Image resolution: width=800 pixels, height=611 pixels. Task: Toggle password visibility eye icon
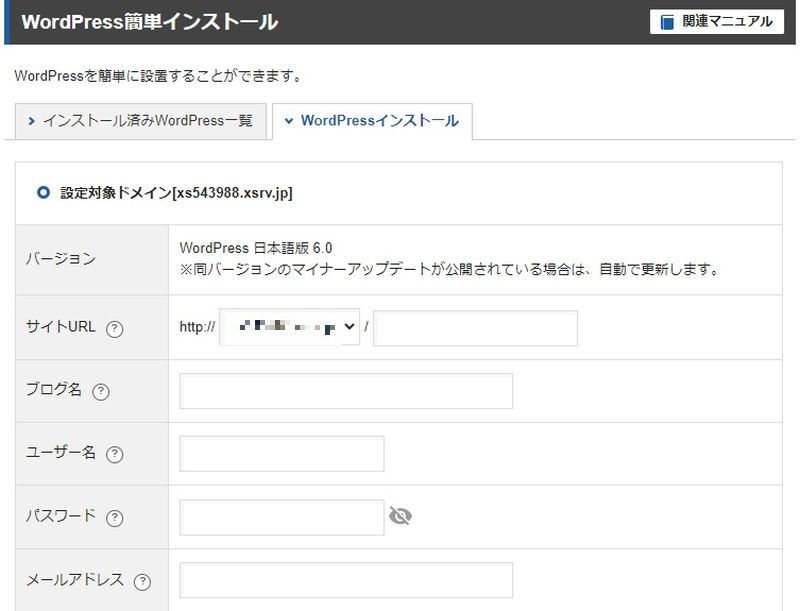tap(401, 516)
